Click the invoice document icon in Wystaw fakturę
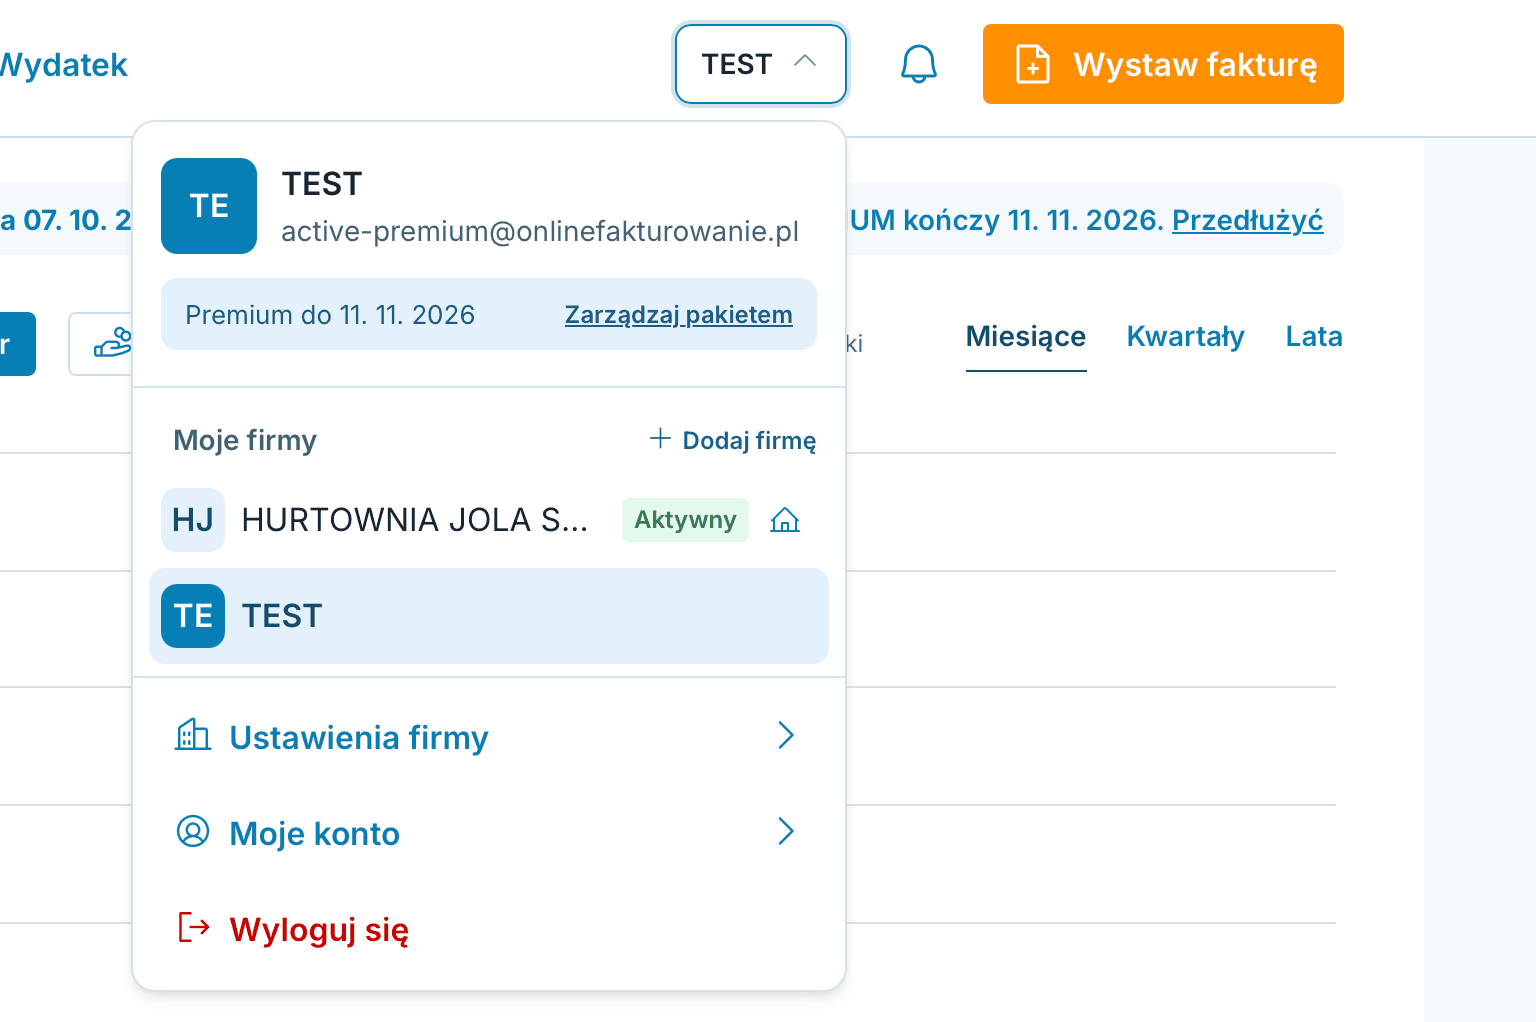 1033,64
